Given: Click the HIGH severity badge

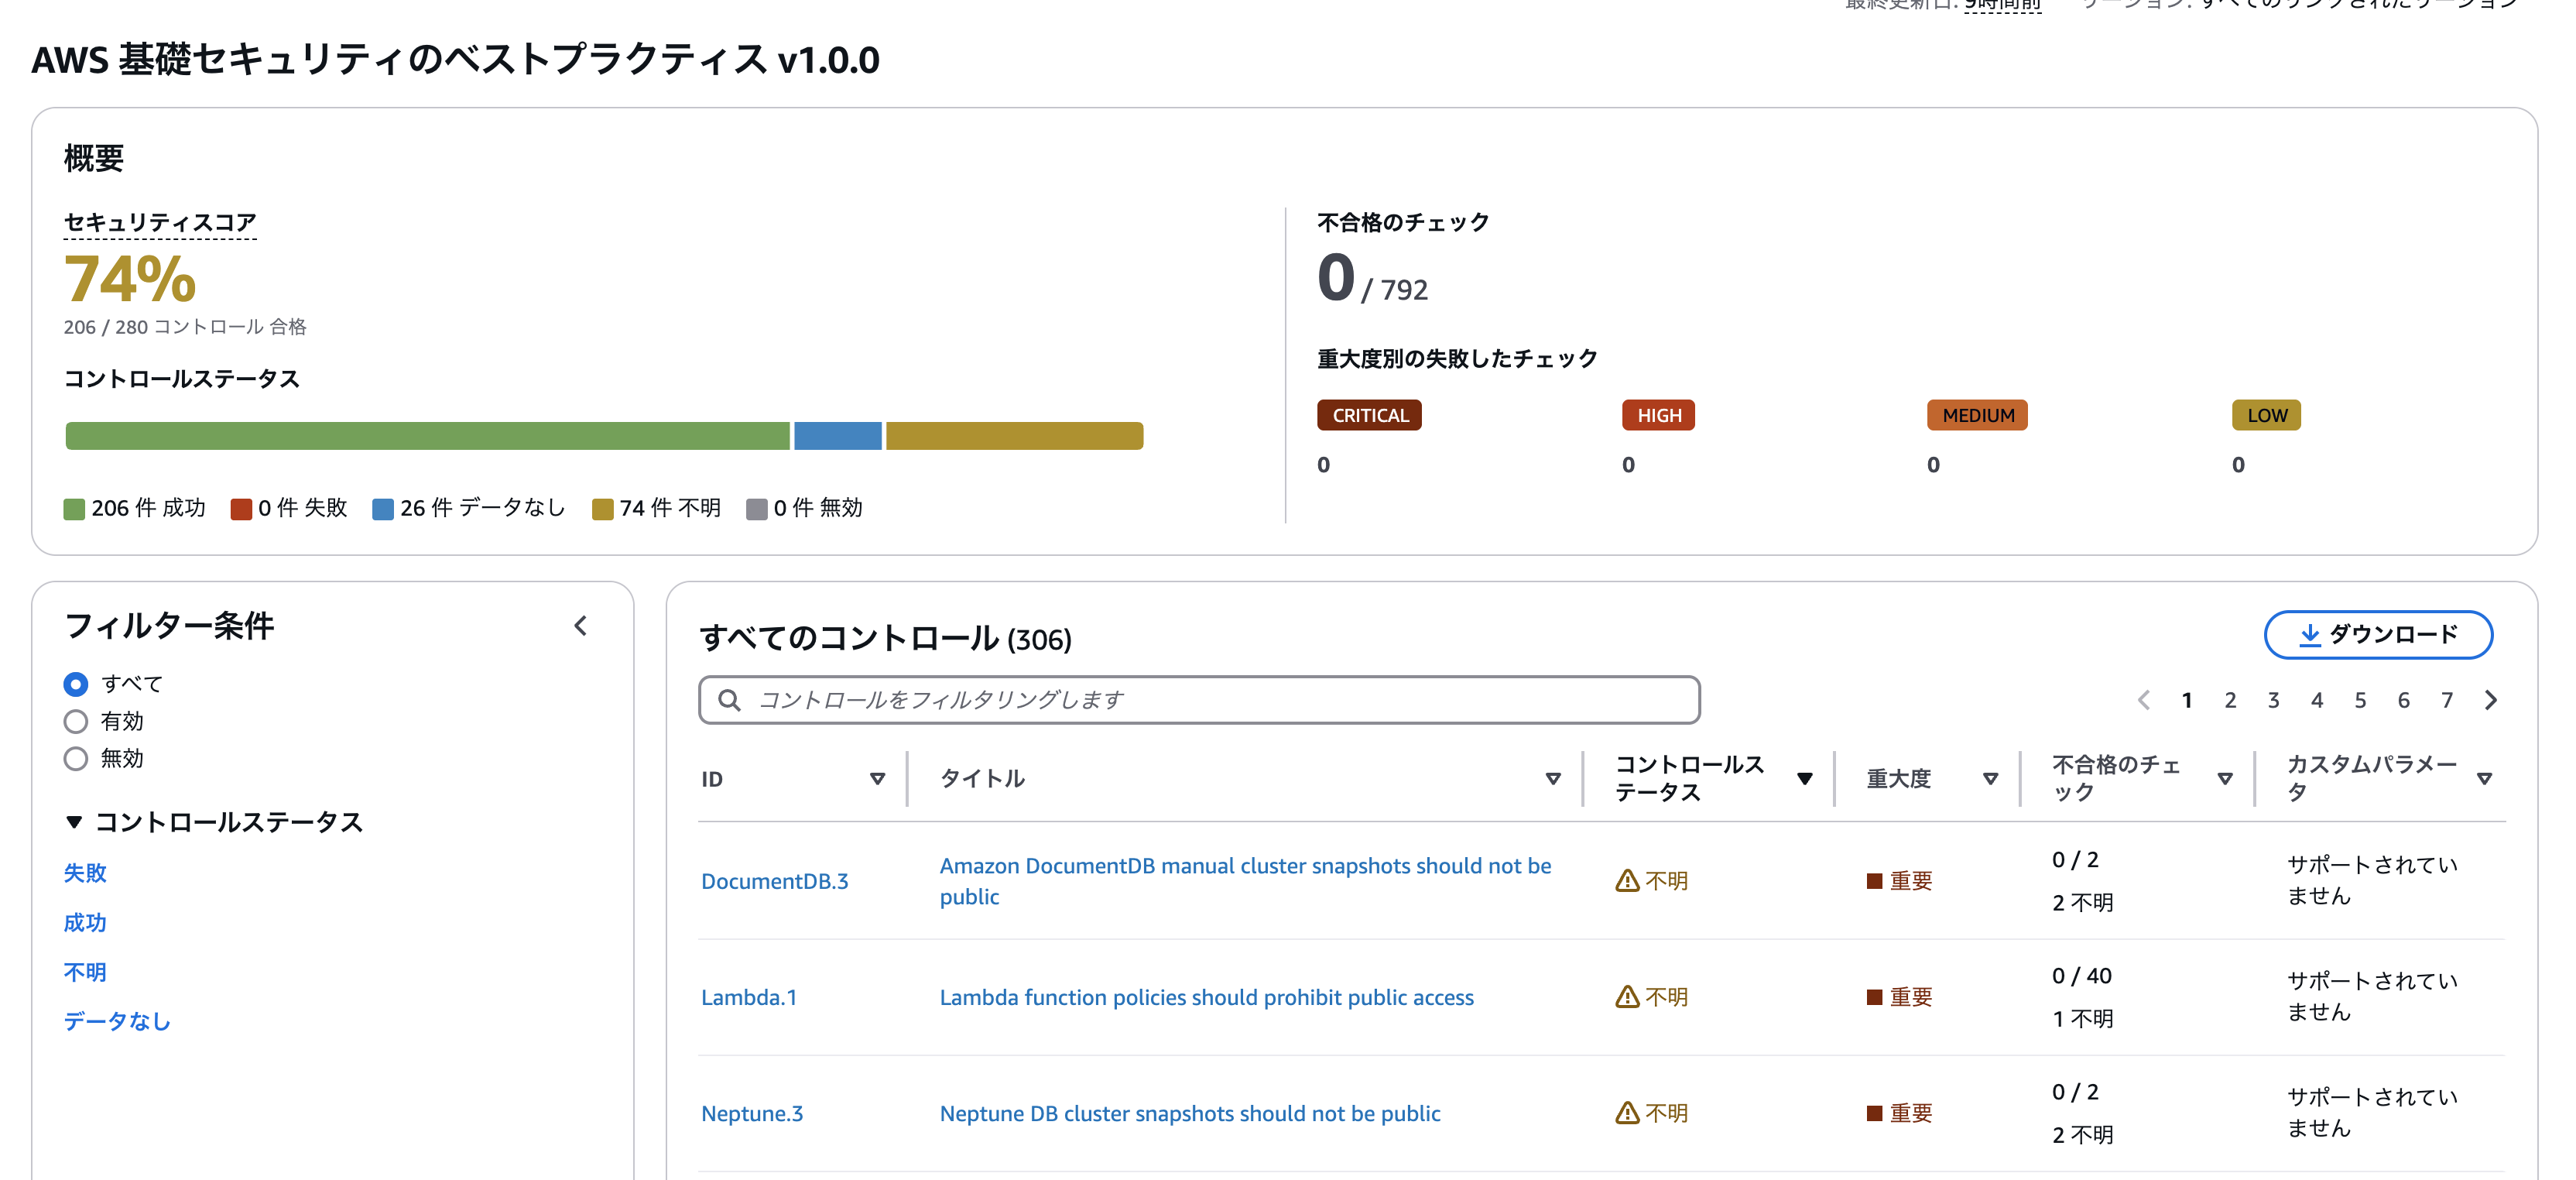Looking at the screenshot, I should pyautogui.click(x=1659, y=415).
